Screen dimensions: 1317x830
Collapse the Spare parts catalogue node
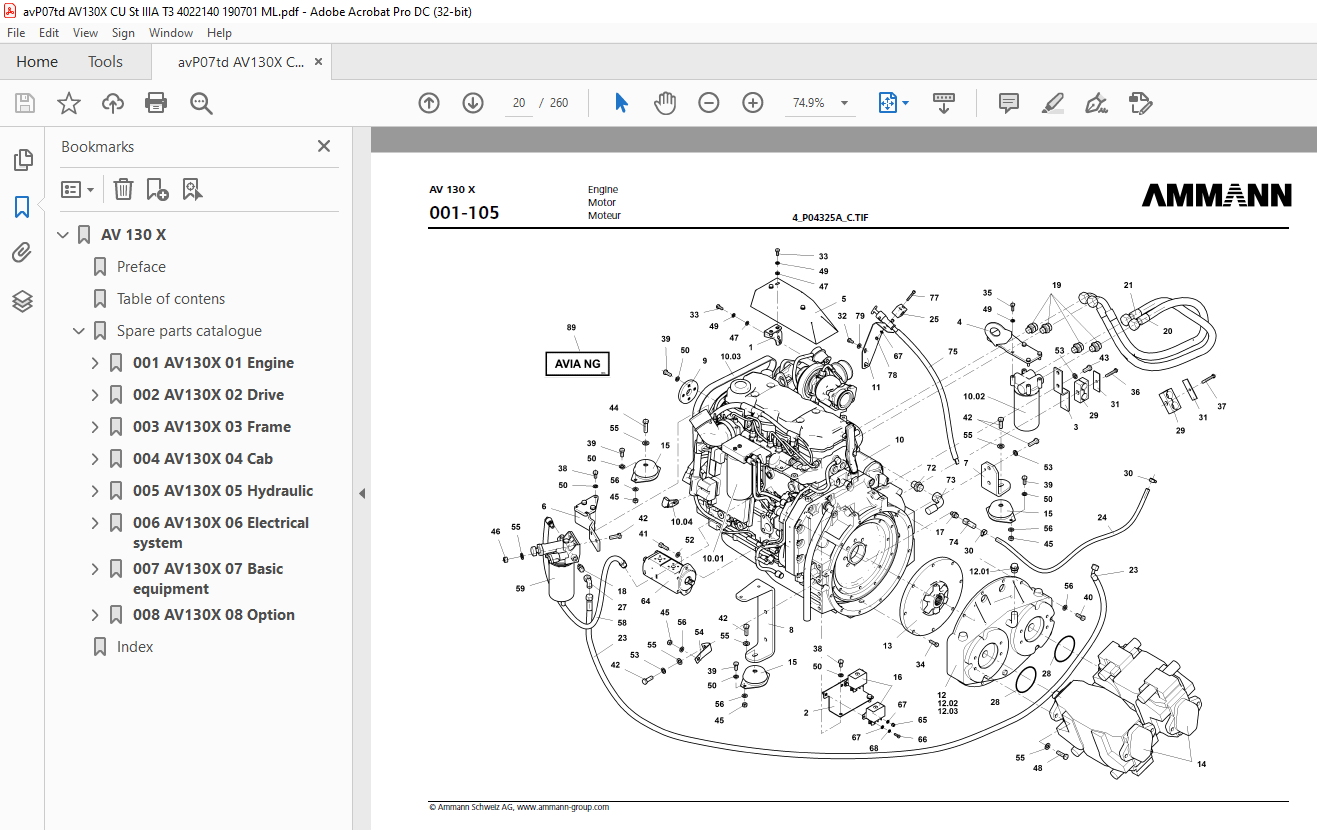(x=80, y=331)
